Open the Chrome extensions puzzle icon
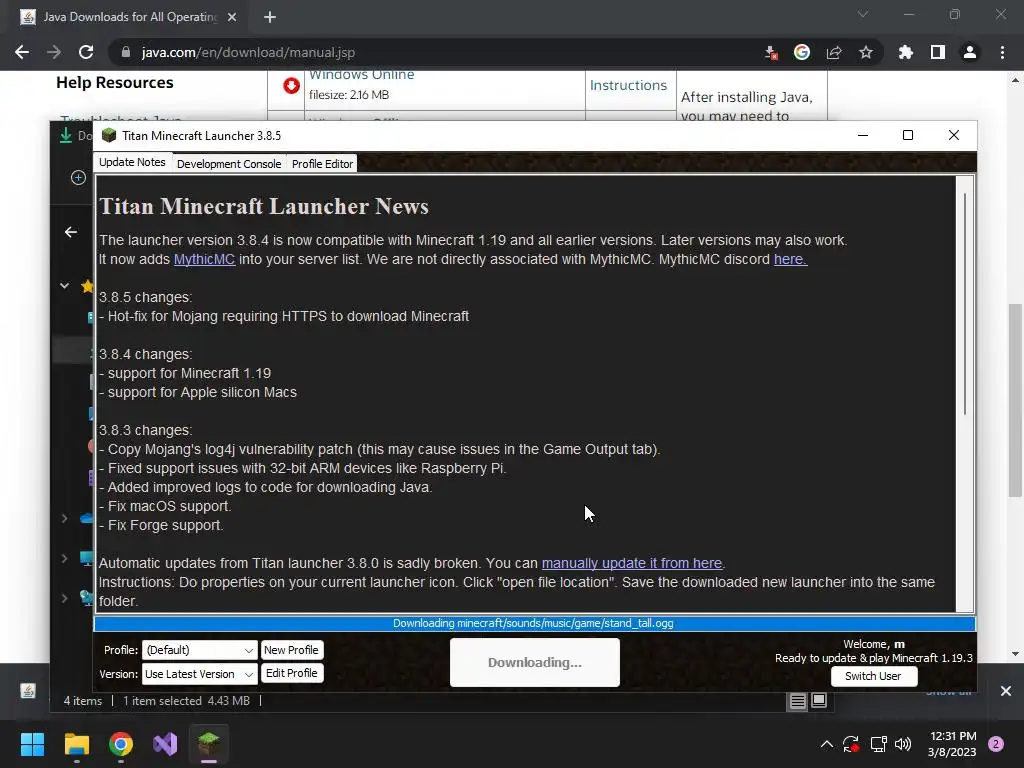Viewport: 1024px width, 768px height. pyautogui.click(x=905, y=52)
